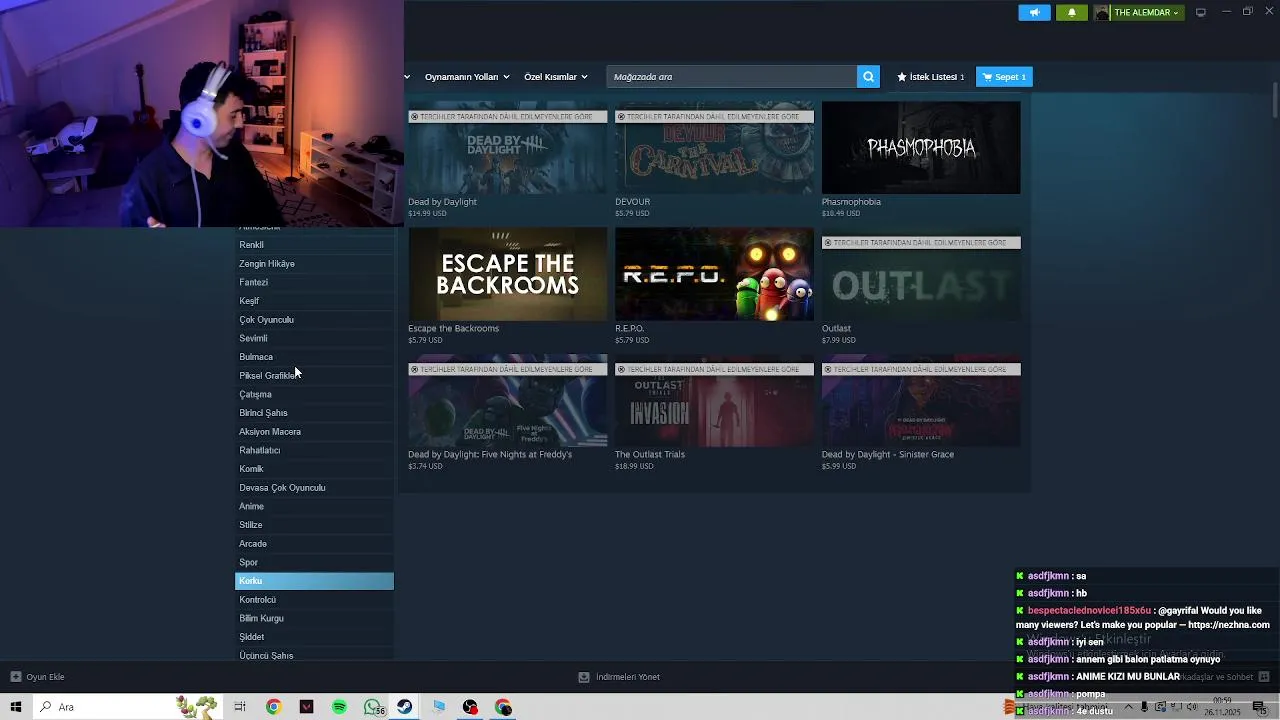Click the Kontrolcü tag
Image resolution: width=1280 pixels, height=720 pixels.
[314, 600]
